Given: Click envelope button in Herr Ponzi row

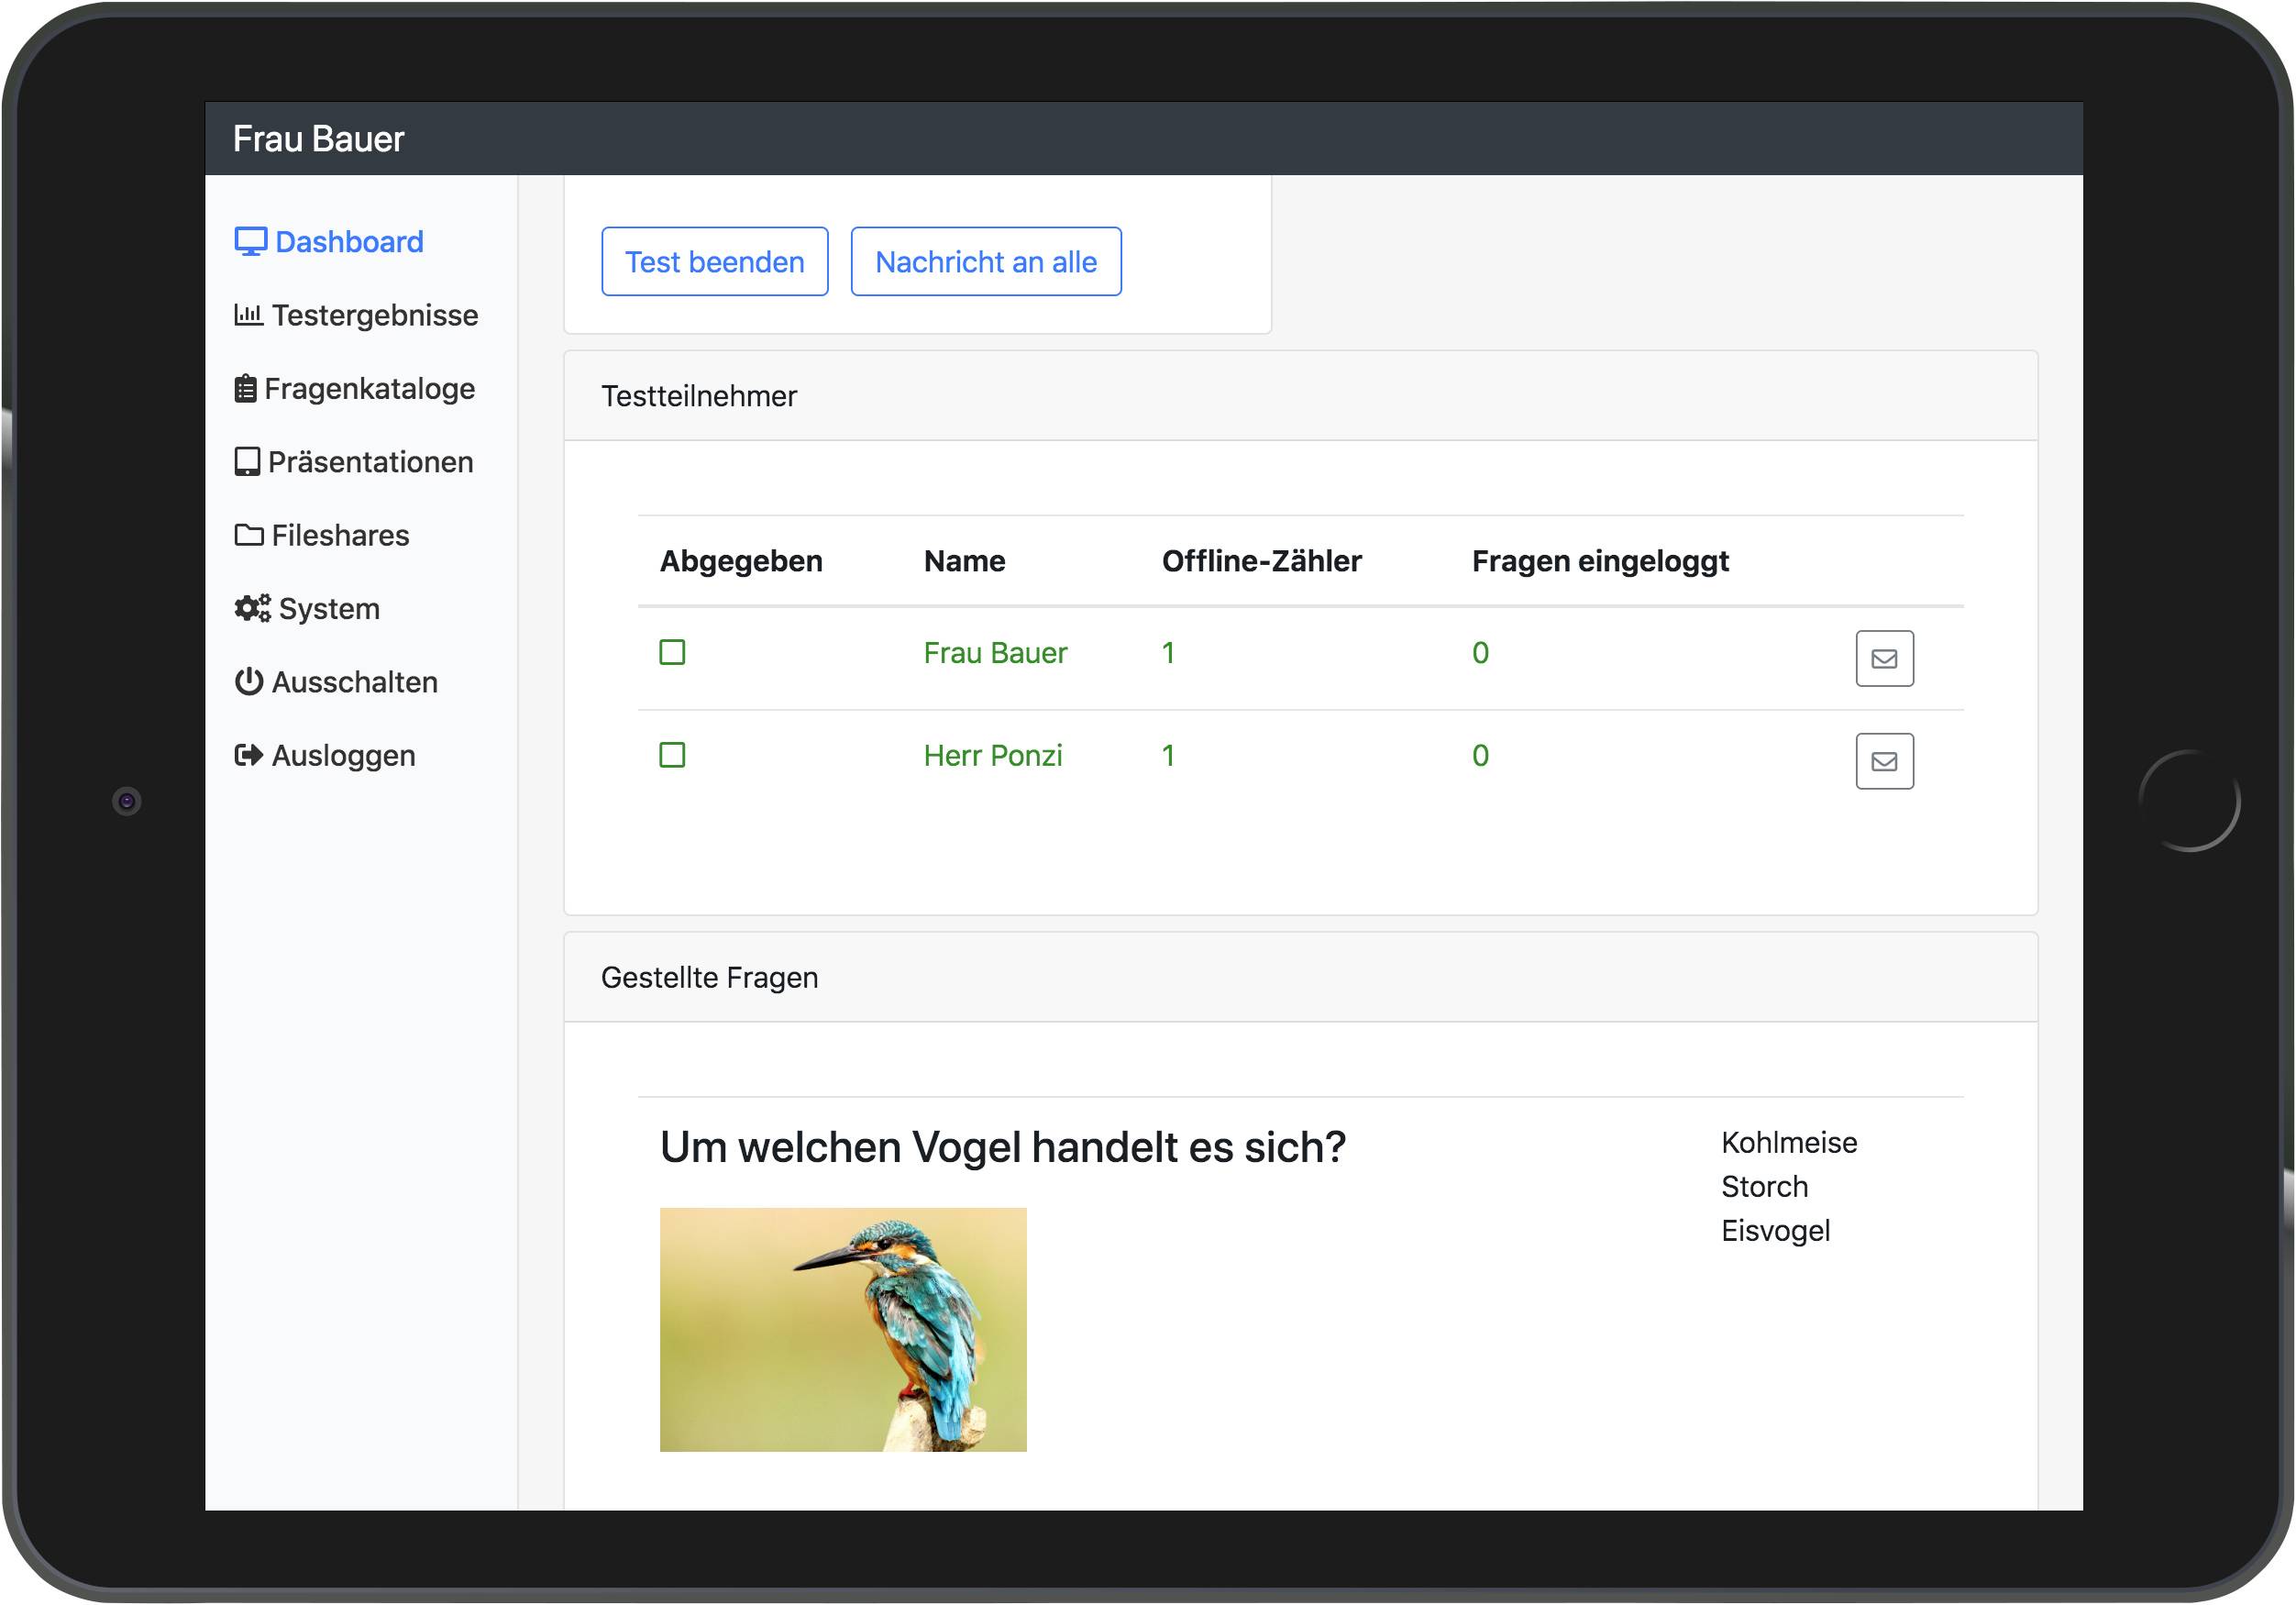Looking at the screenshot, I should (x=1884, y=762).
